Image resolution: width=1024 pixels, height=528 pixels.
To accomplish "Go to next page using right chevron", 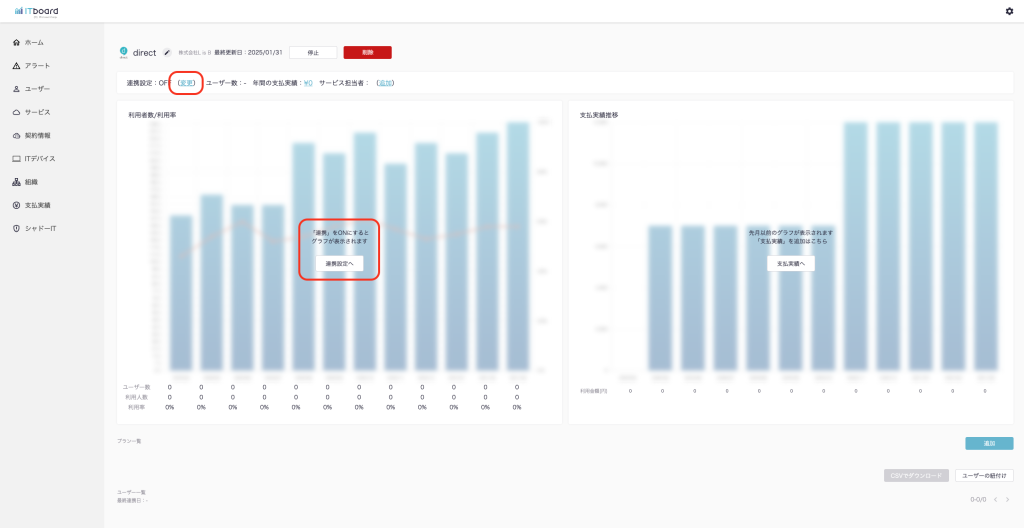I will point(1008,499).
